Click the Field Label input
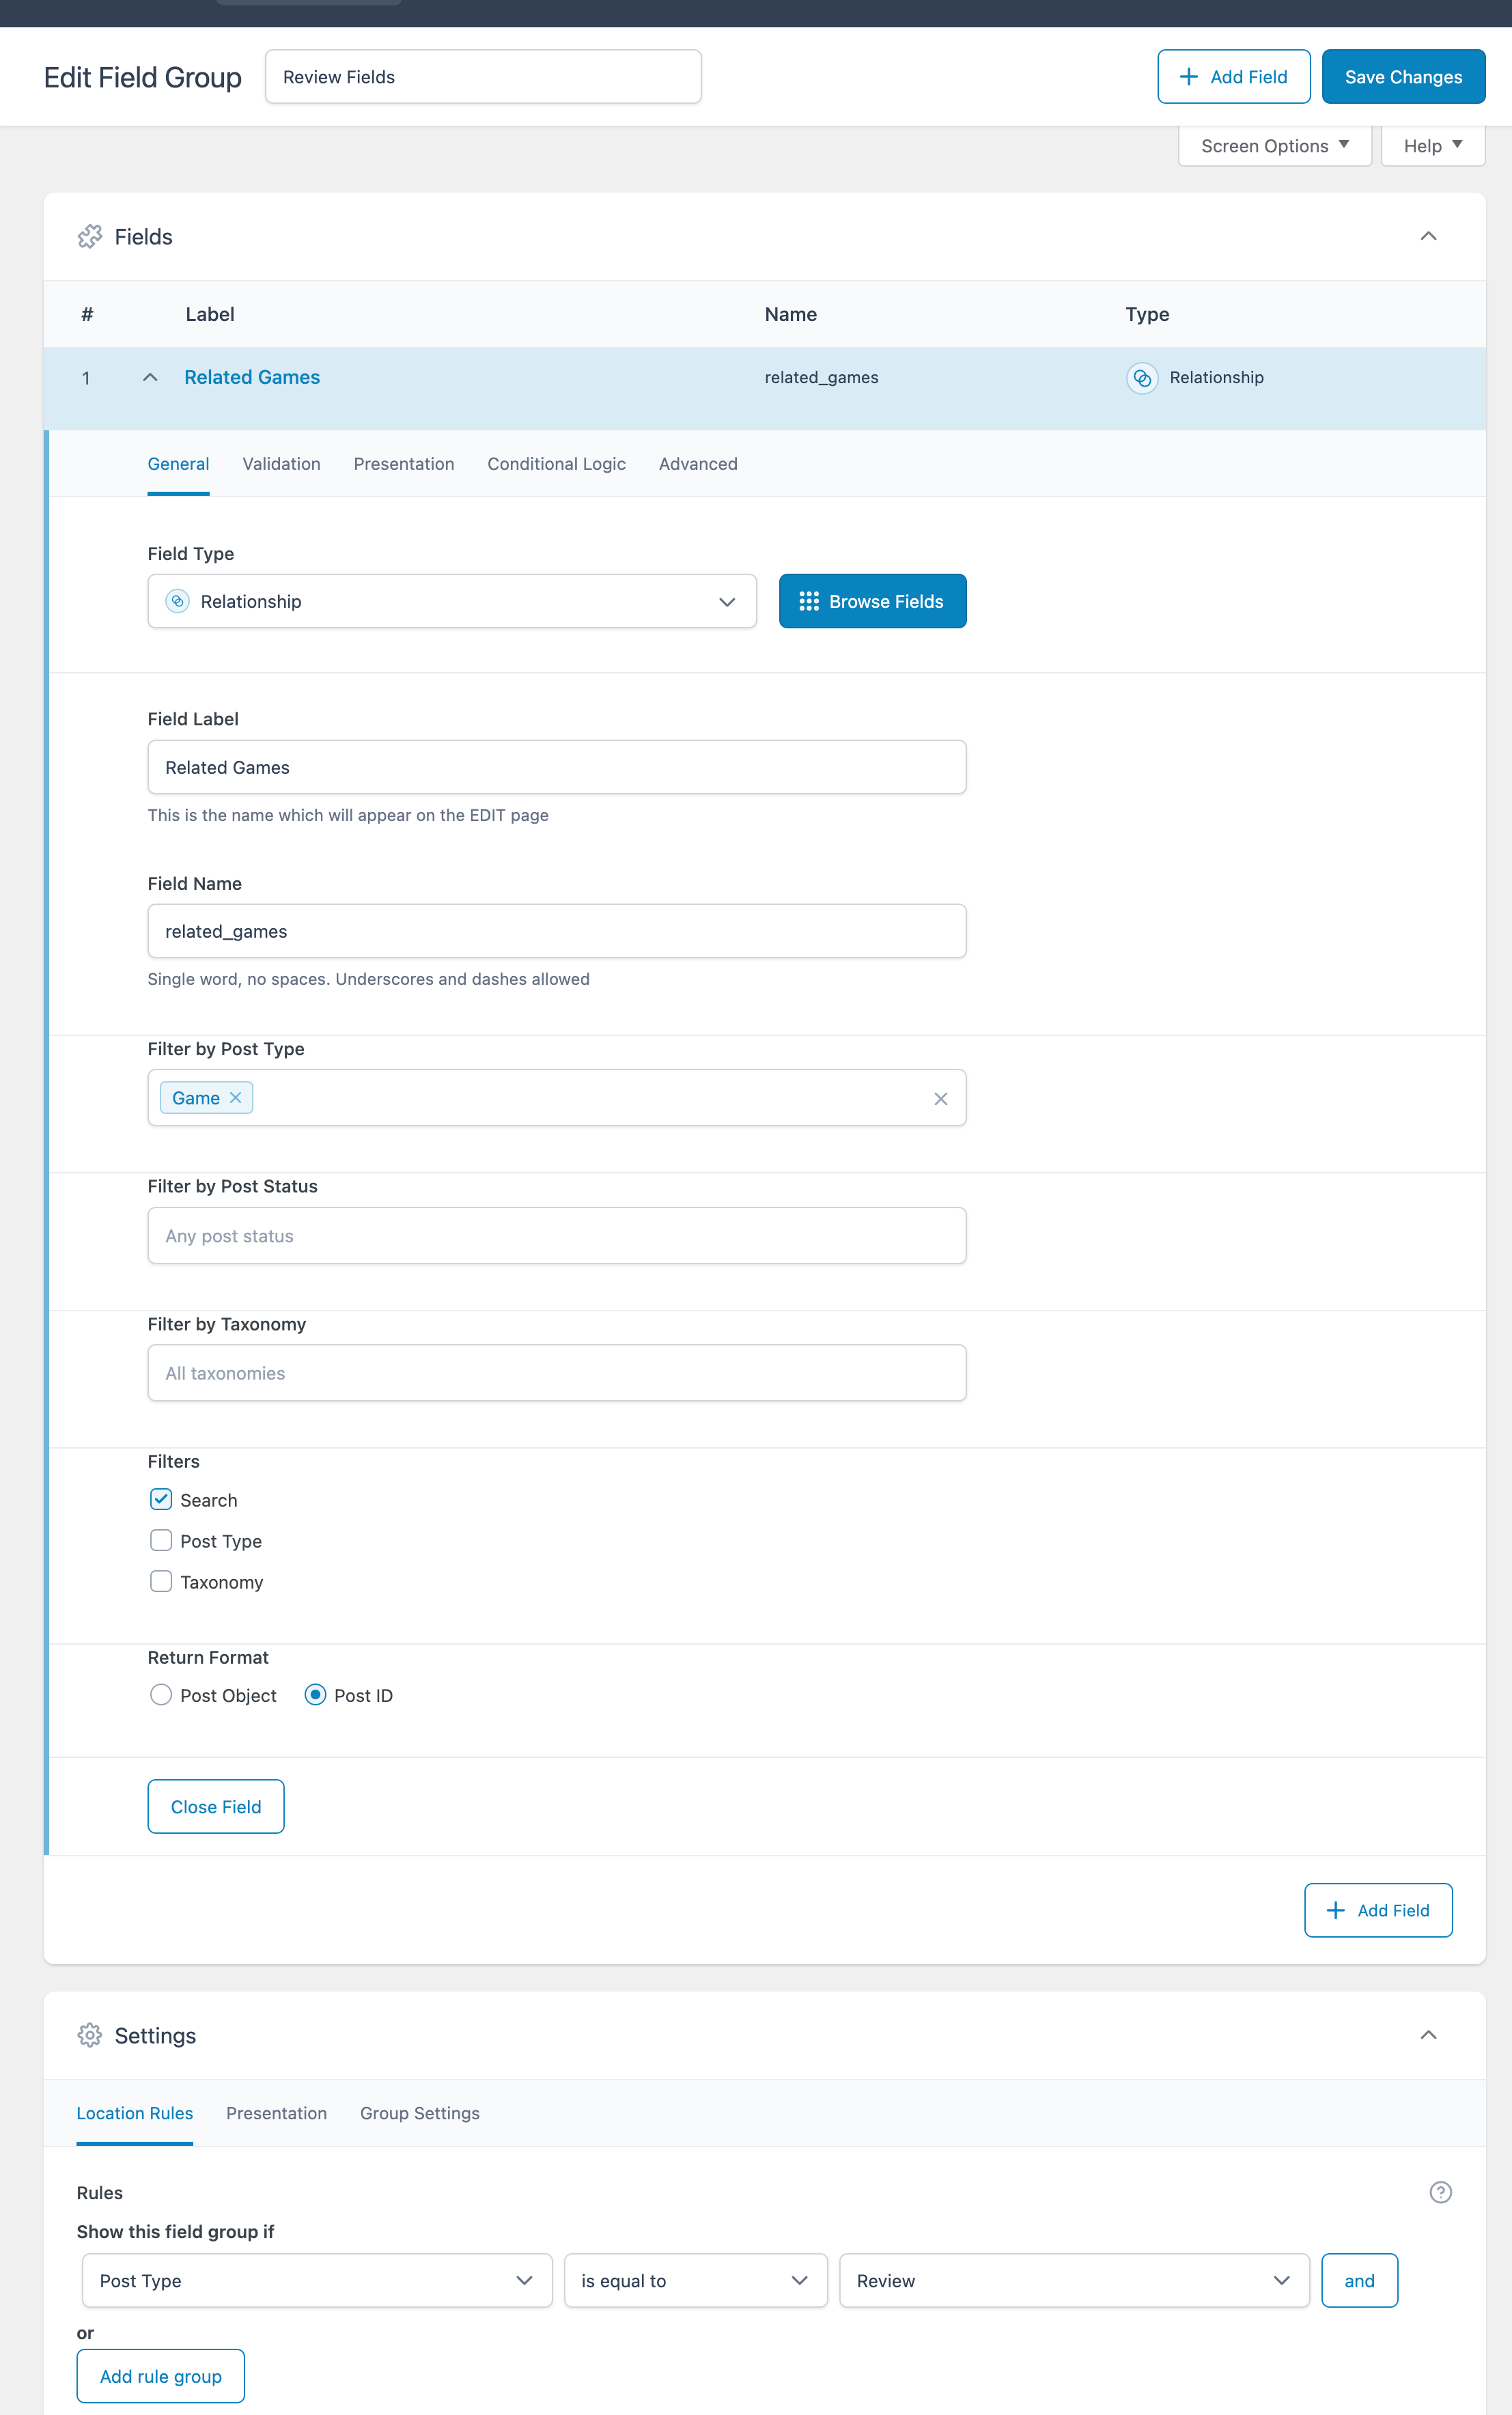The width and height of the screenshot is (1512, 2415). [557, 767]
